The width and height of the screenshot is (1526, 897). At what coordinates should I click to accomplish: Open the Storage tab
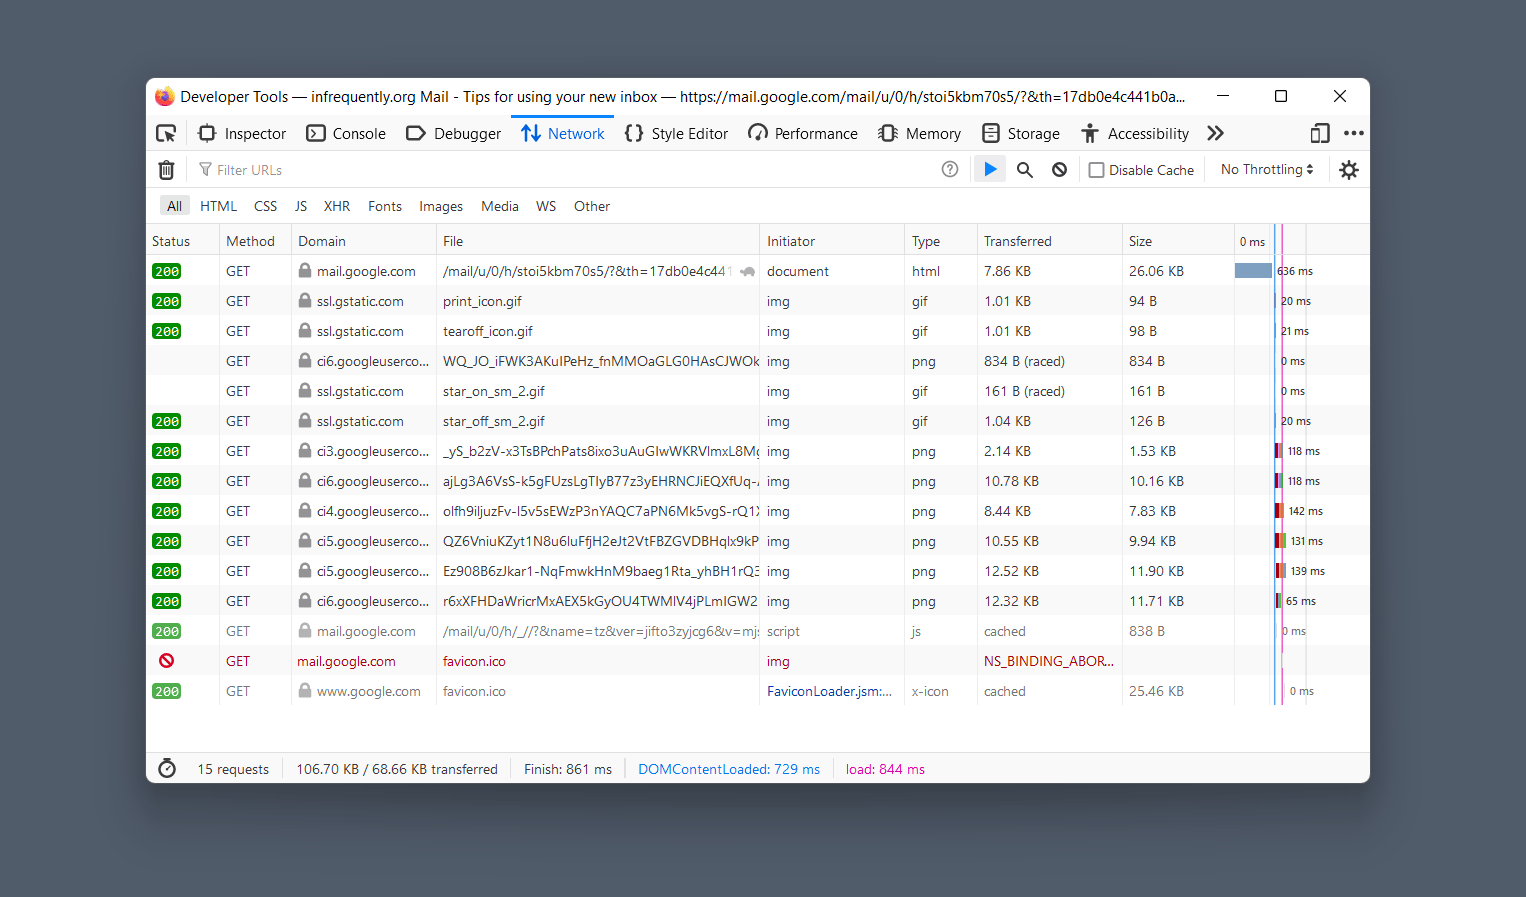coord(1021,133)
